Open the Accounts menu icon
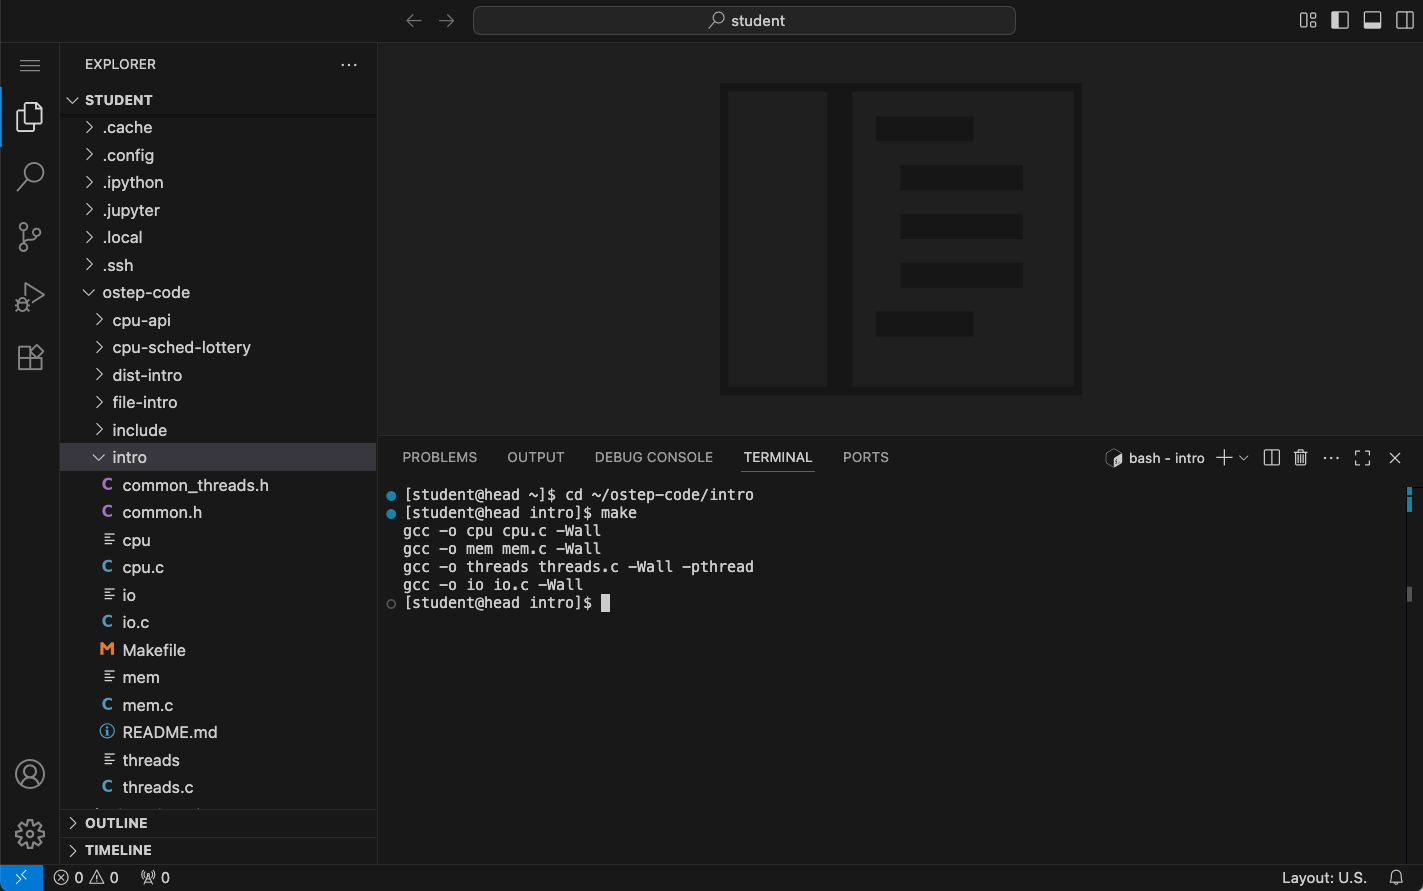 pyautogui.click(x=30, y=774)
